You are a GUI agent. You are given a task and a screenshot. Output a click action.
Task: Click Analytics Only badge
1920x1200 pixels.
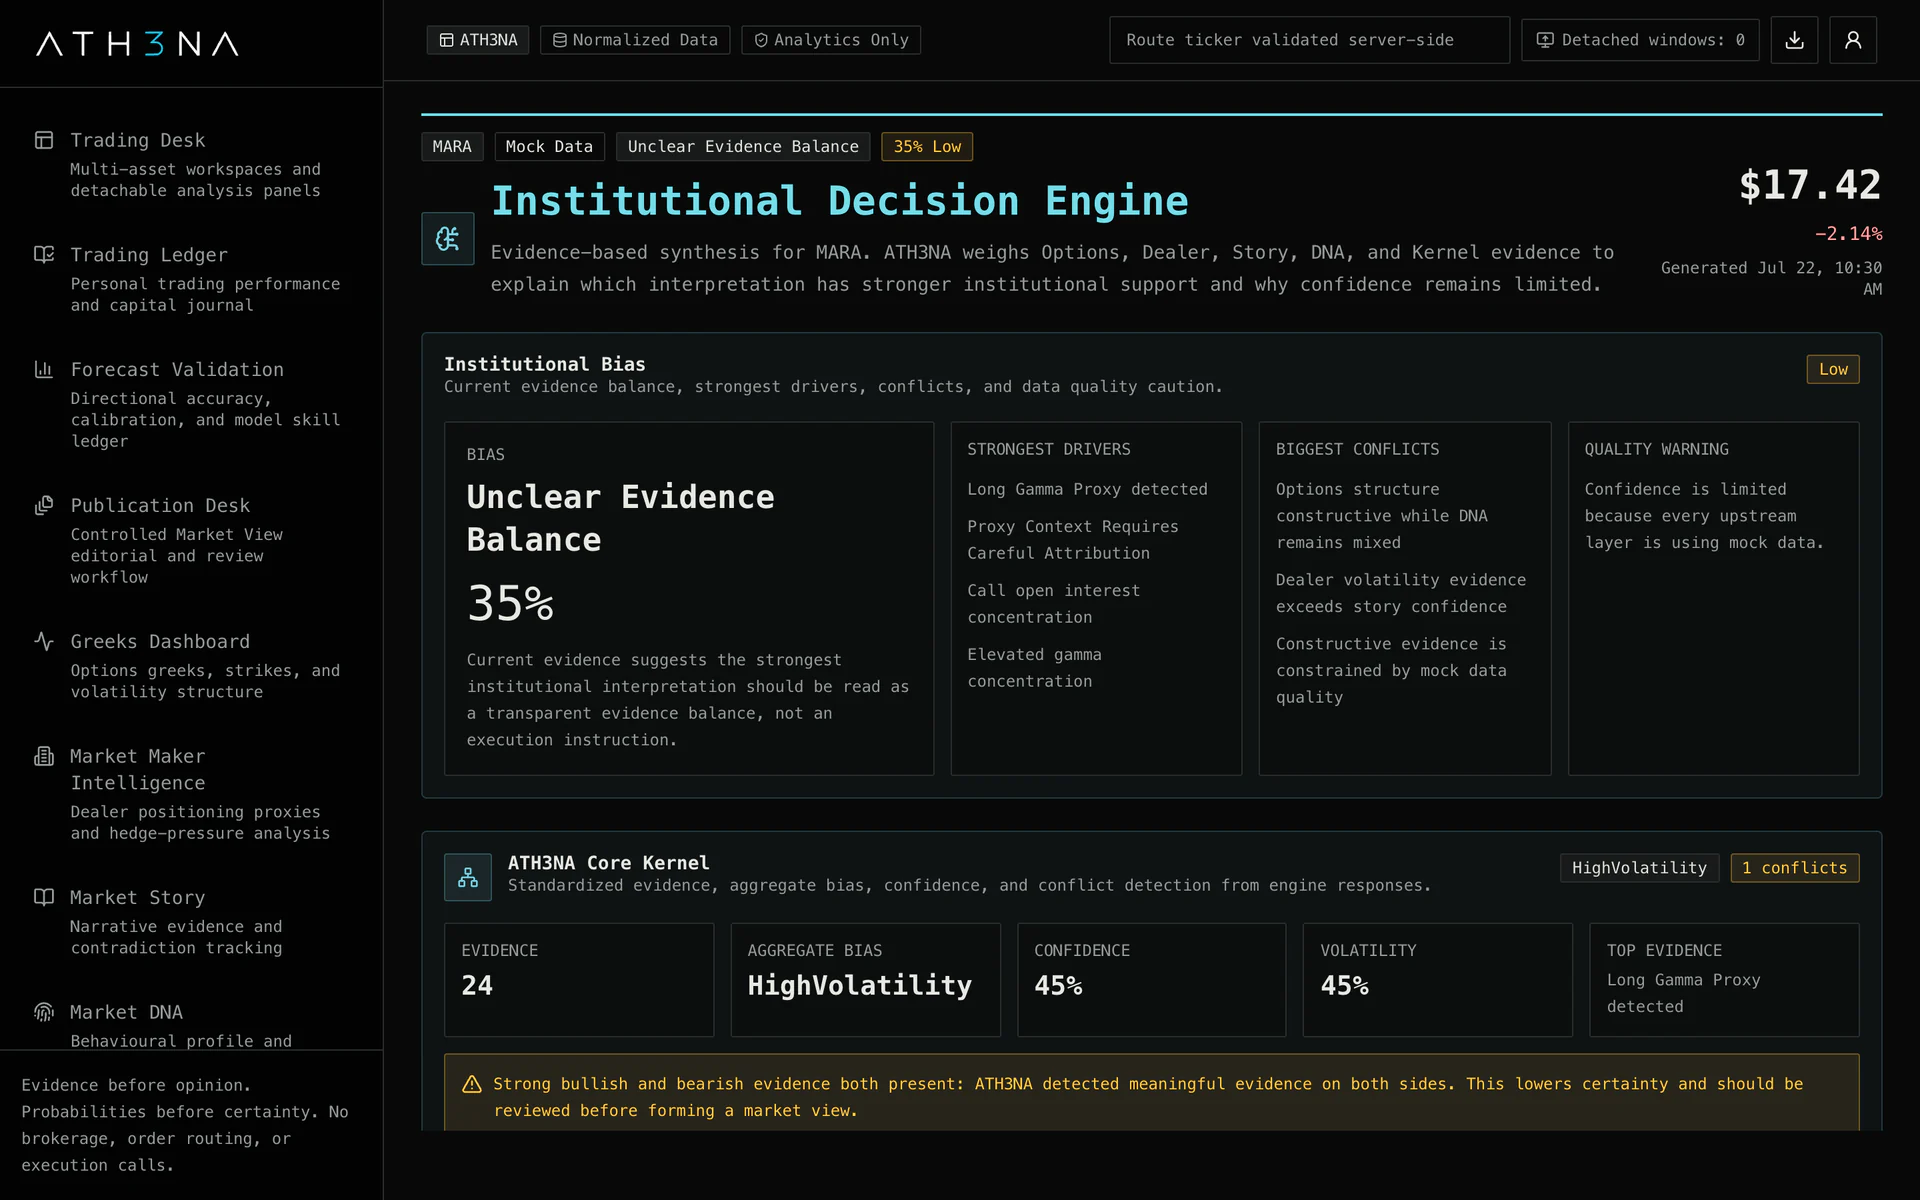point(831,40)
